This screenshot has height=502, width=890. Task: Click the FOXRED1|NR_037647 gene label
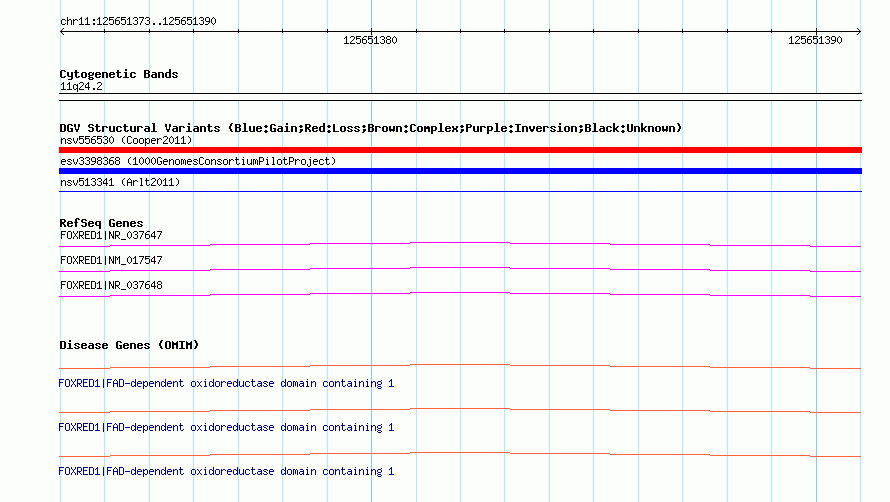pyautogui.click(x=111, y=235)
